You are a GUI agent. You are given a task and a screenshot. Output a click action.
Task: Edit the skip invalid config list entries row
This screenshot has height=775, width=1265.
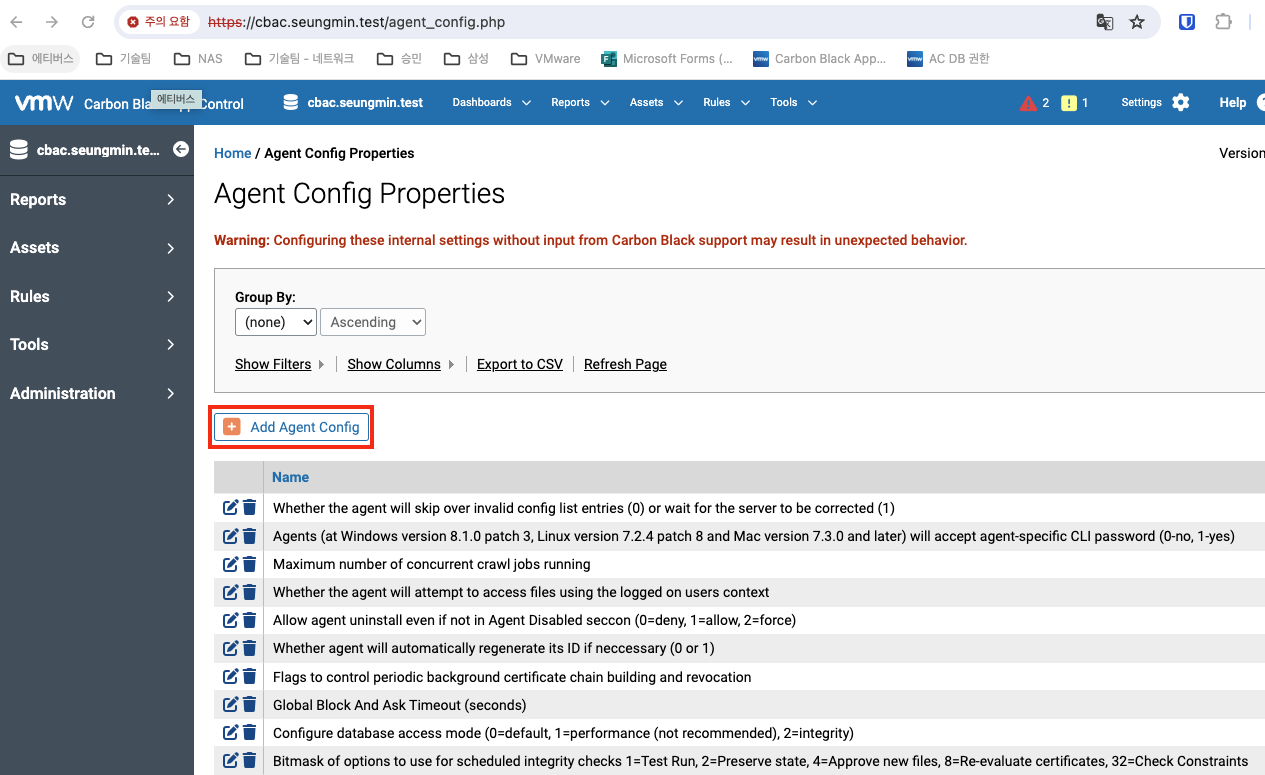[x=230, y=508]
